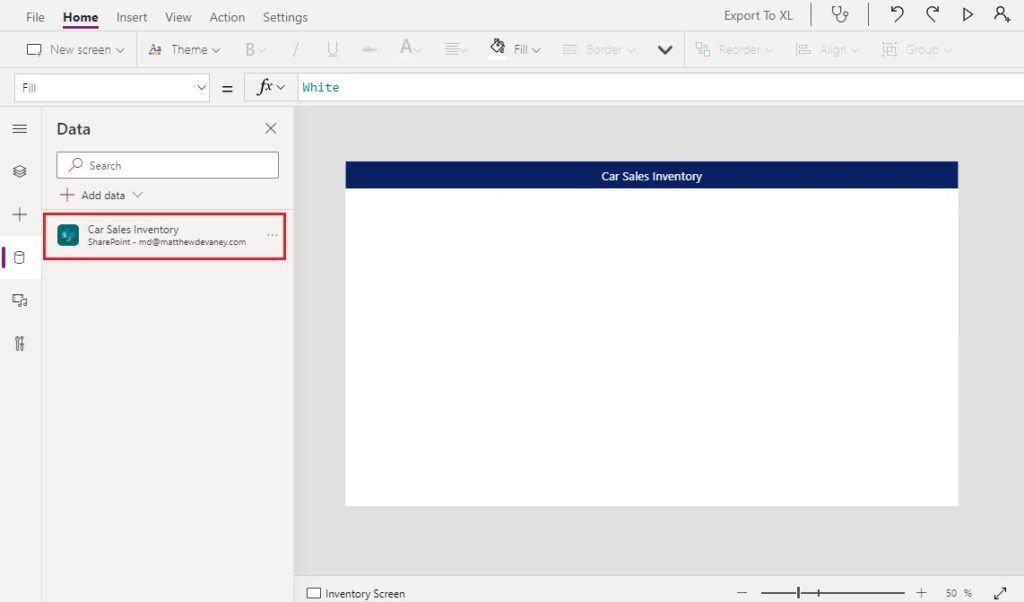Toggle italic formatting
Image resolution: width=1024 pixels, height=602 pixels.
click(x=297, y=48)
